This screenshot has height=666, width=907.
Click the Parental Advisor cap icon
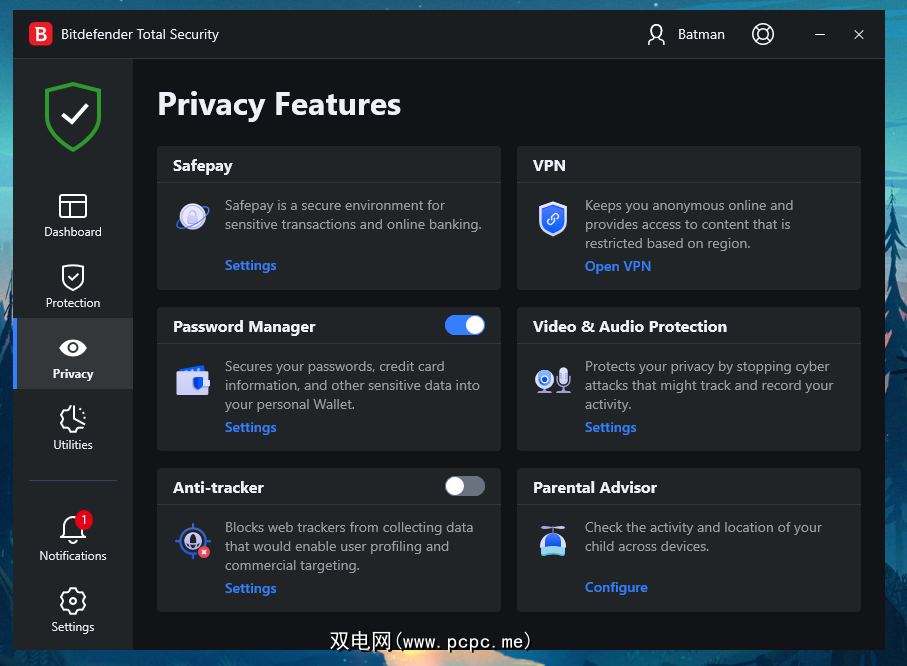pyautogui.click(x=552, y=540)
